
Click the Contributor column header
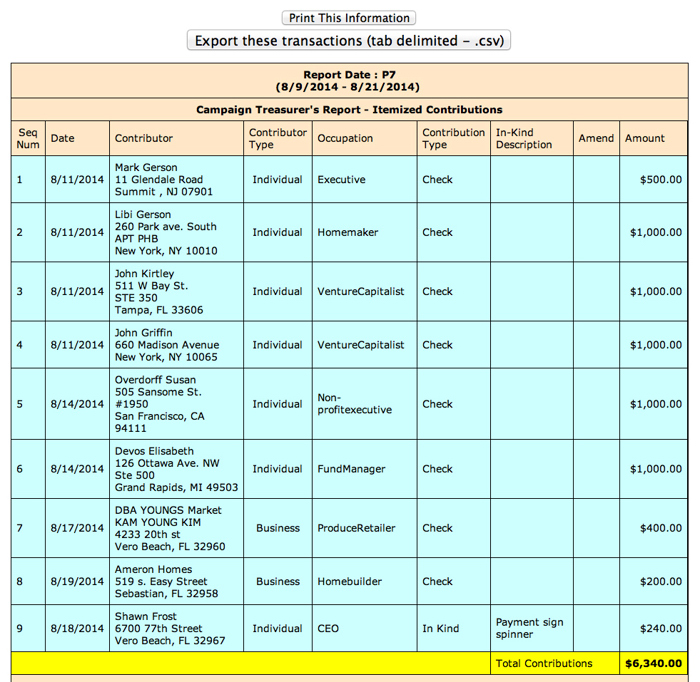pyautogui.click(x=144, y=138)
